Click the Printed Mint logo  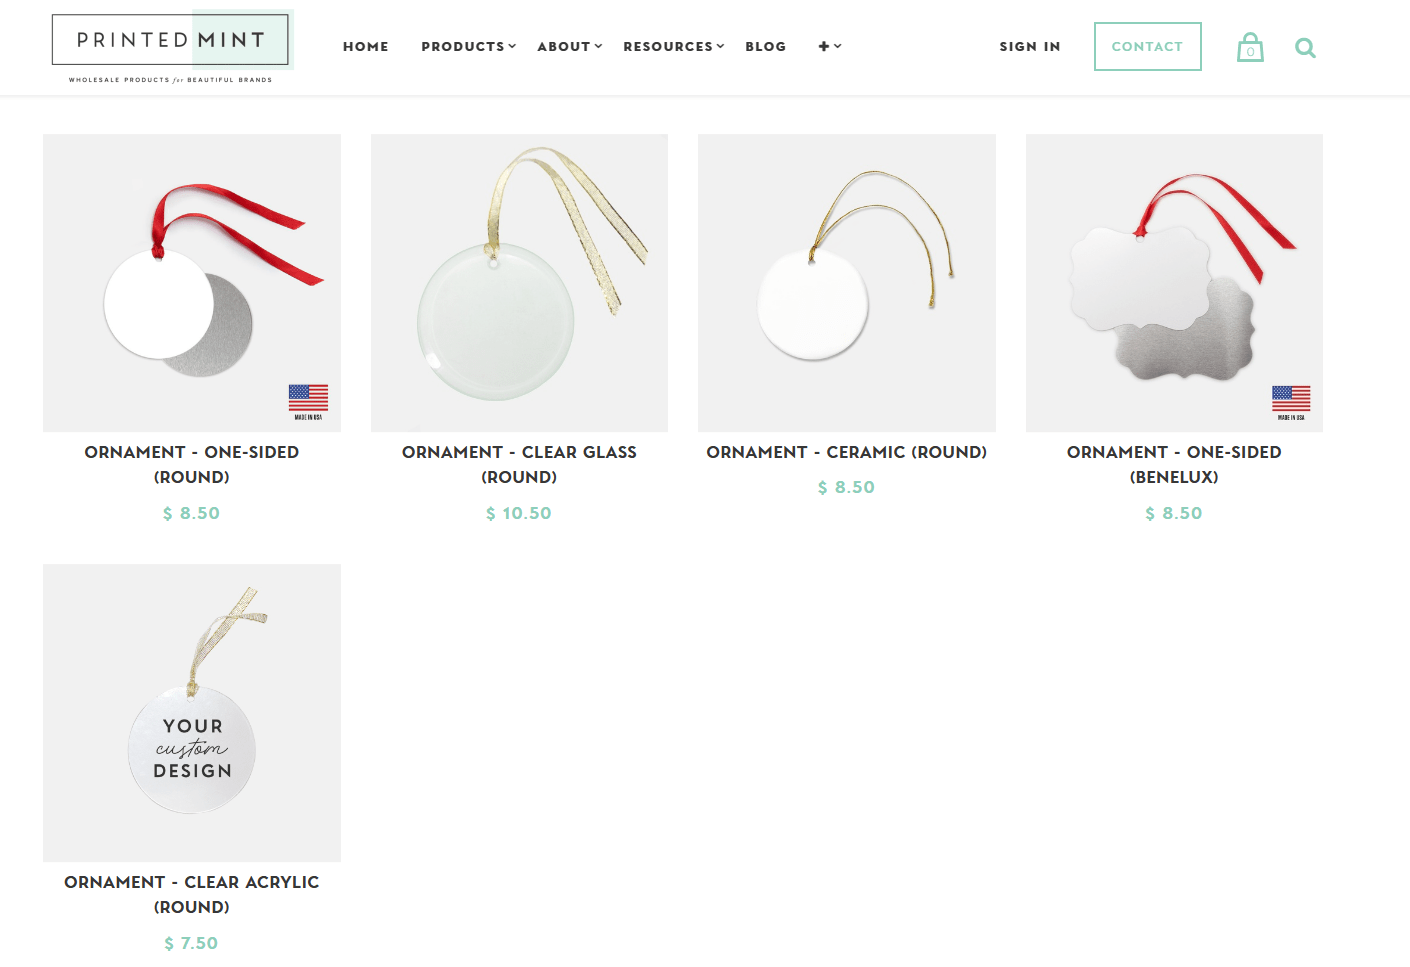click(171, 47)
